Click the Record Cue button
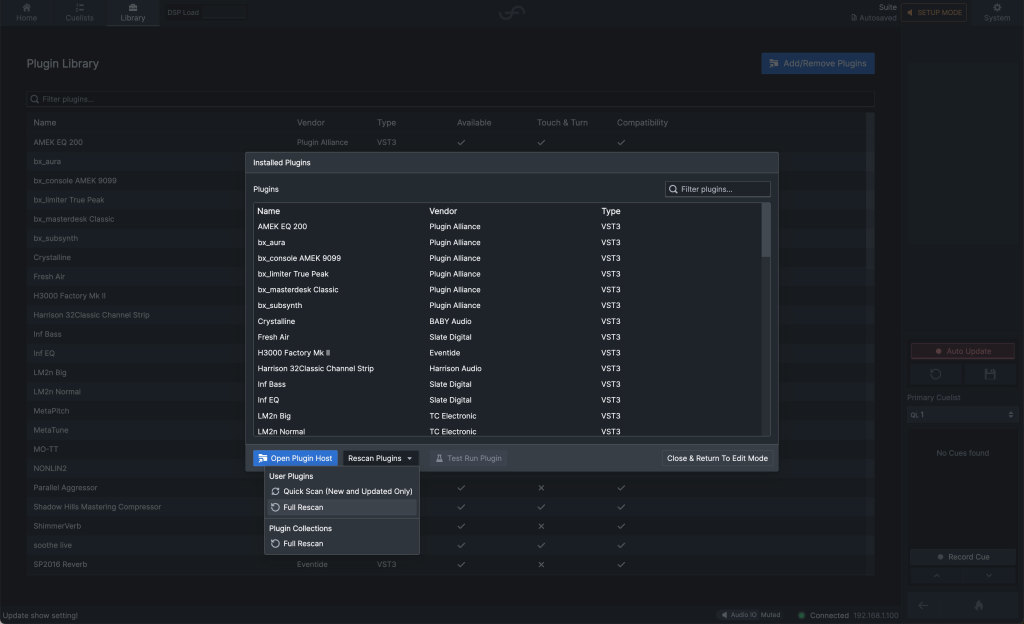Viewport: 1024px width, 624px height. (x=963, y=557)
